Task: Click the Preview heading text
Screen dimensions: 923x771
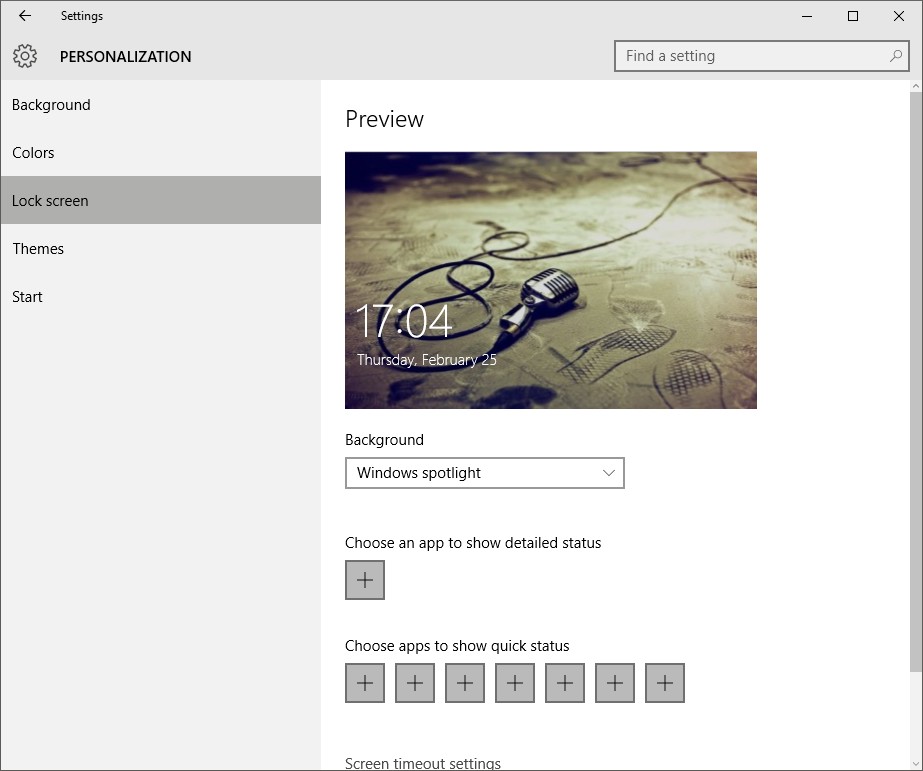Action: tap(384, 119)
